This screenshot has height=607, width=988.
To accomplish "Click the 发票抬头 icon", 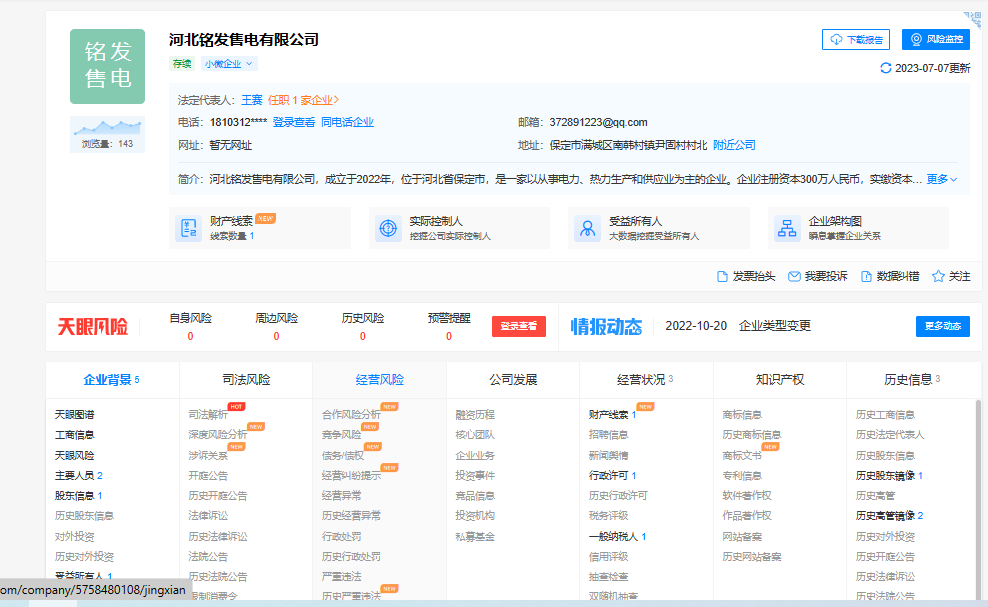I will coord(722,277).
